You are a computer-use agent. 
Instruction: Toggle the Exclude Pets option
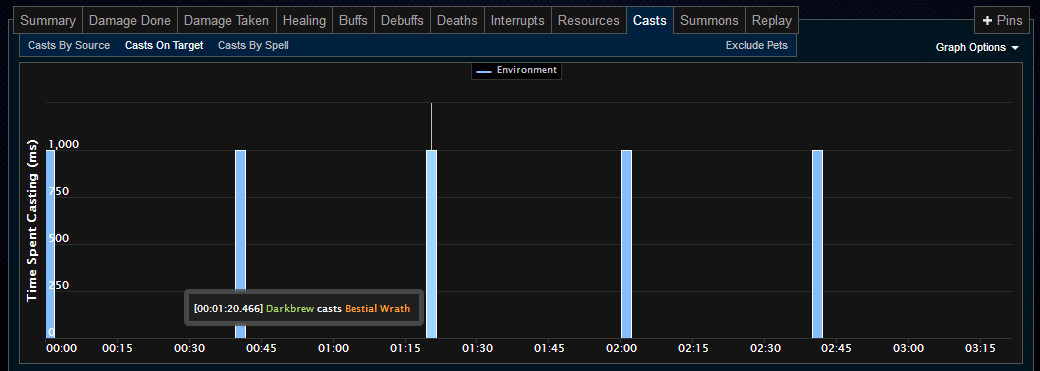(757, 46)
